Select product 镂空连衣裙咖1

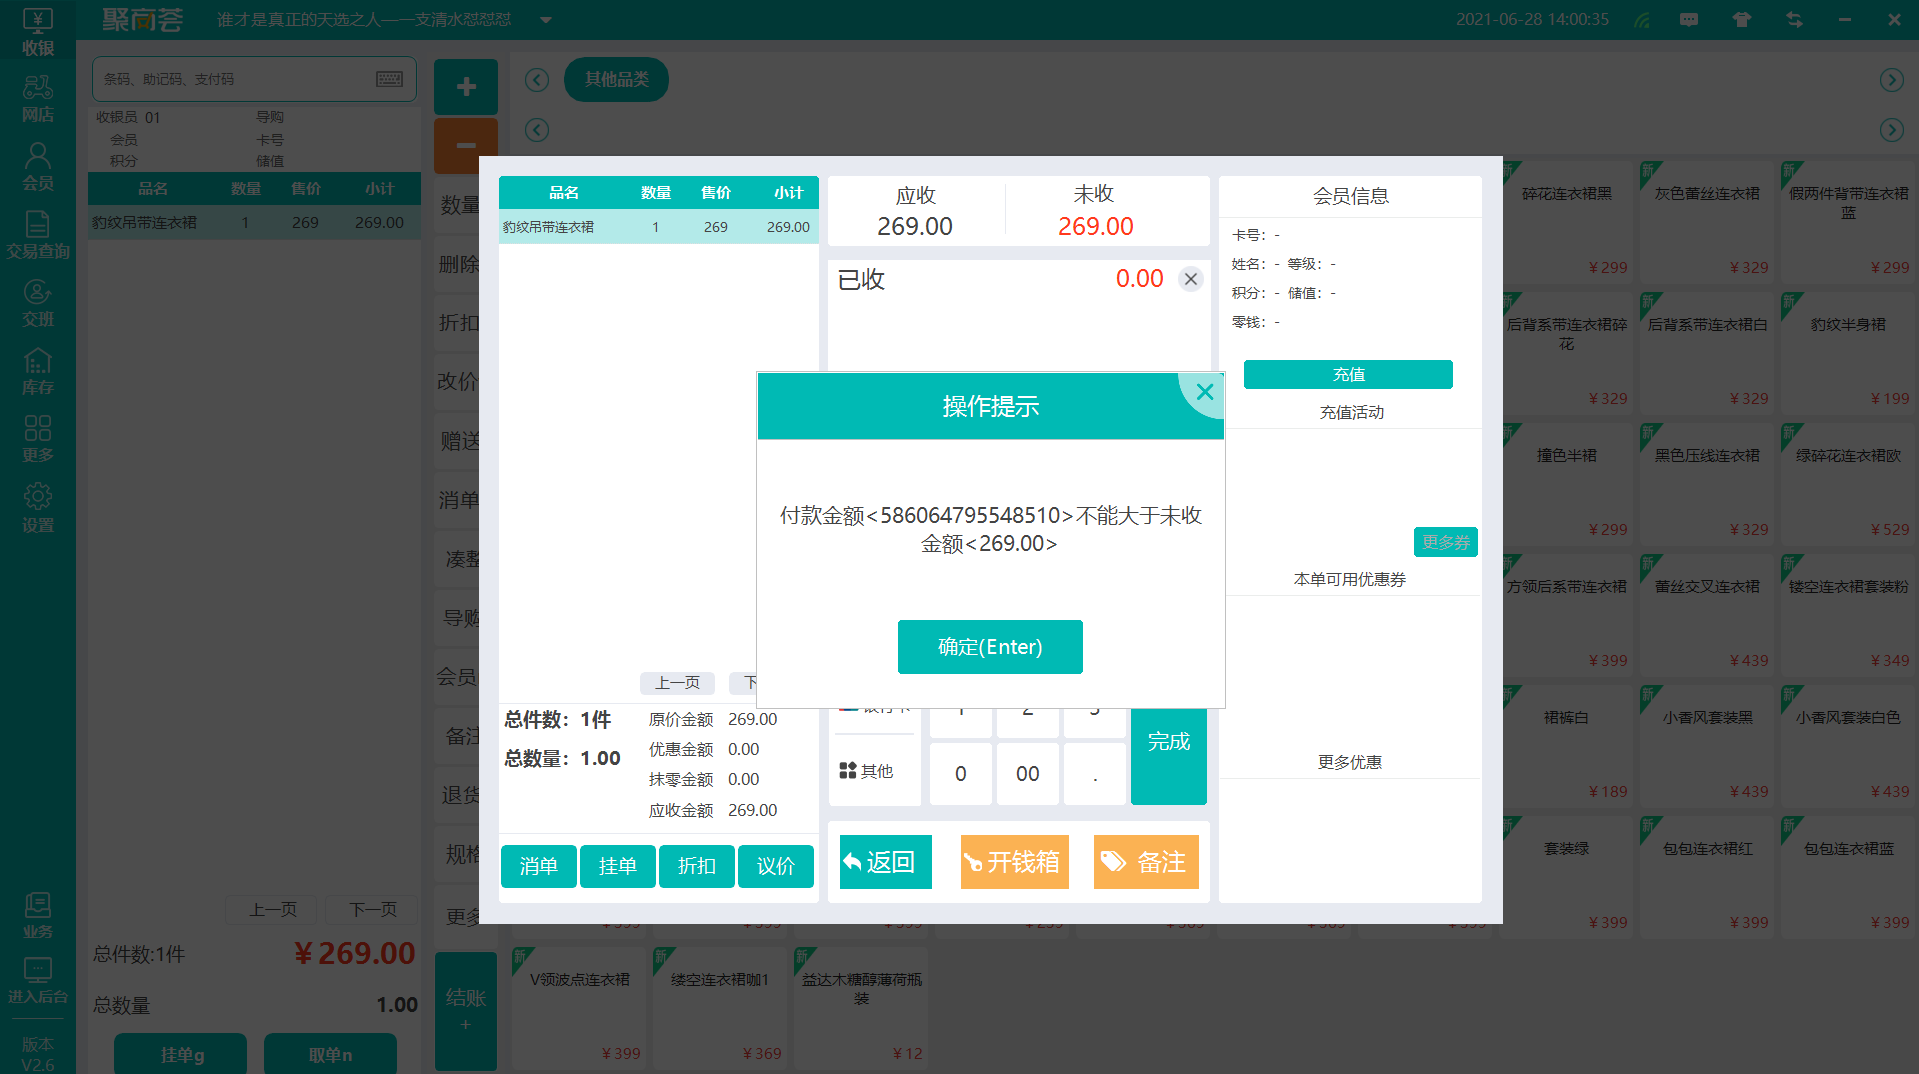720,1006
